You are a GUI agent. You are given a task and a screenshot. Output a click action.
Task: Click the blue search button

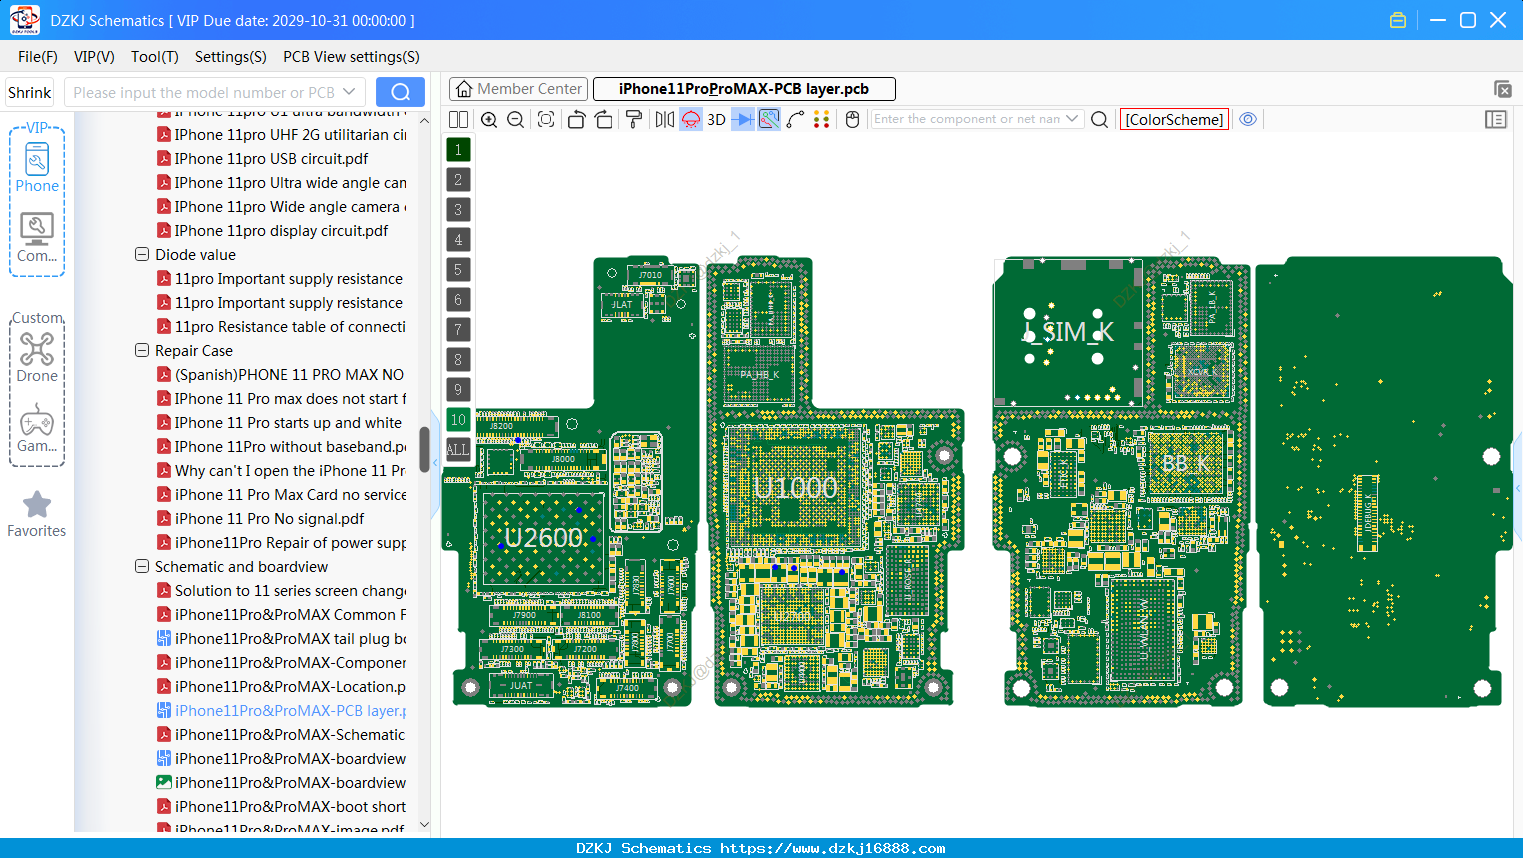pyautogui.click(x=400, y=92)
